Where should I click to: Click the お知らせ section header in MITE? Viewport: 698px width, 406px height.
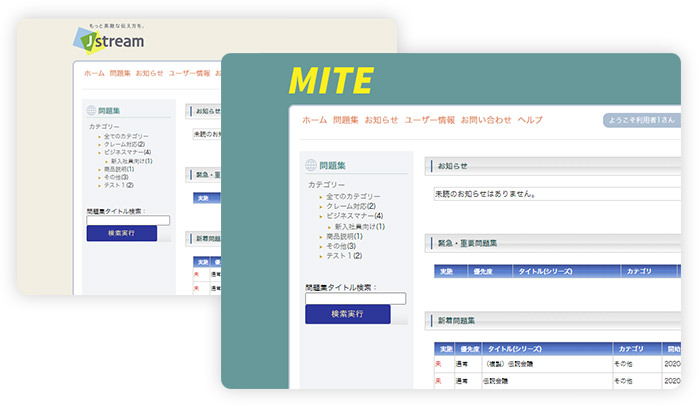552,166
